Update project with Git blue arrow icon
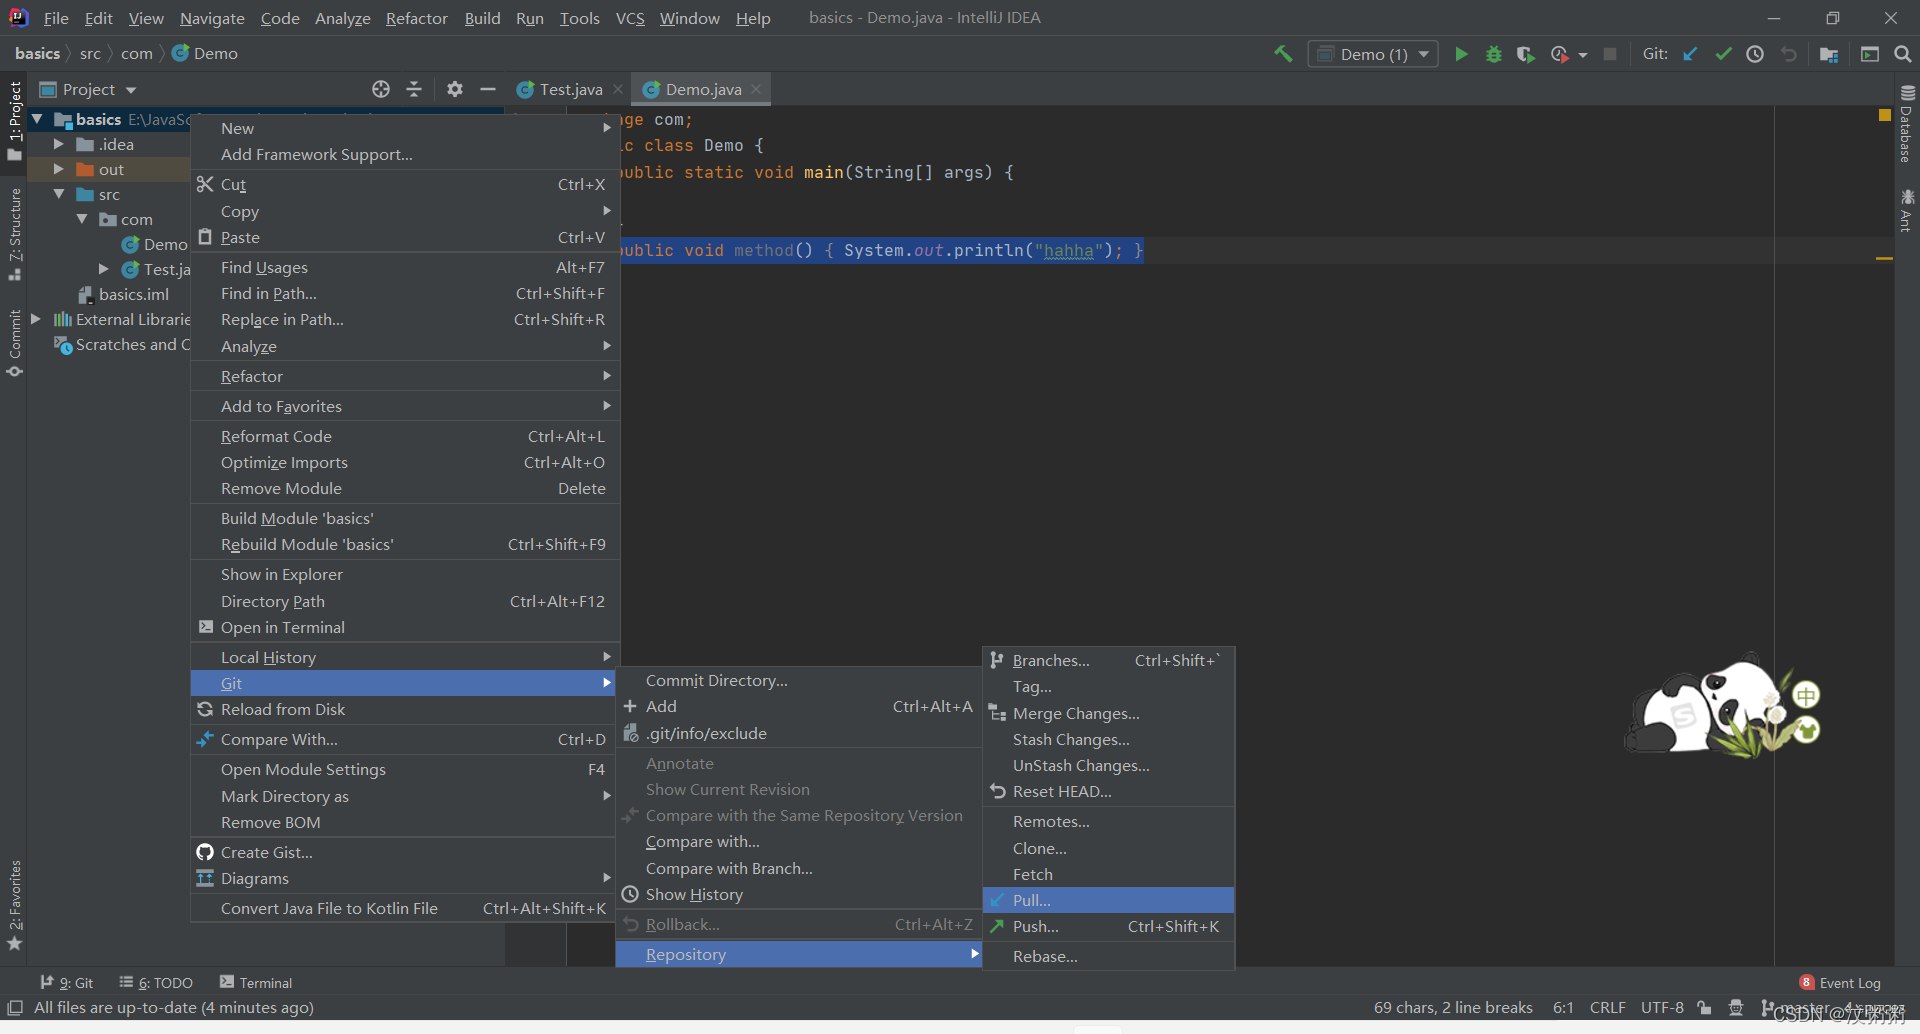This screenshot has height=1034, width=1920. tap(1690, 54)
